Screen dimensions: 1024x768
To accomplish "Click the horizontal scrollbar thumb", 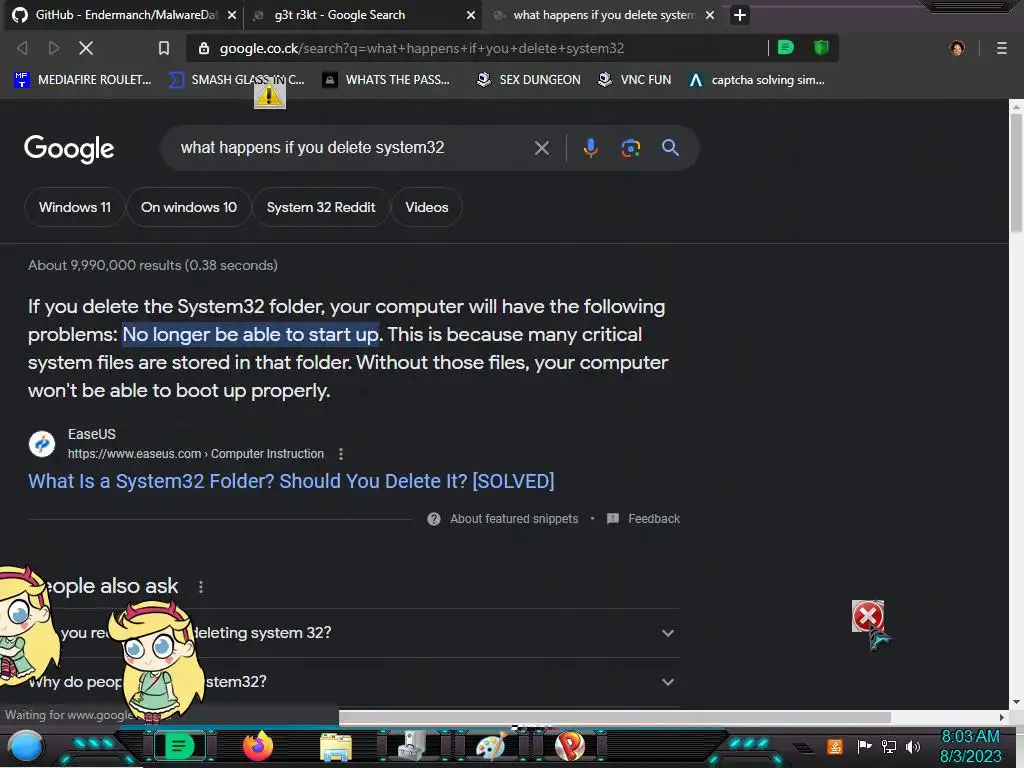I will tap(615, 717).
